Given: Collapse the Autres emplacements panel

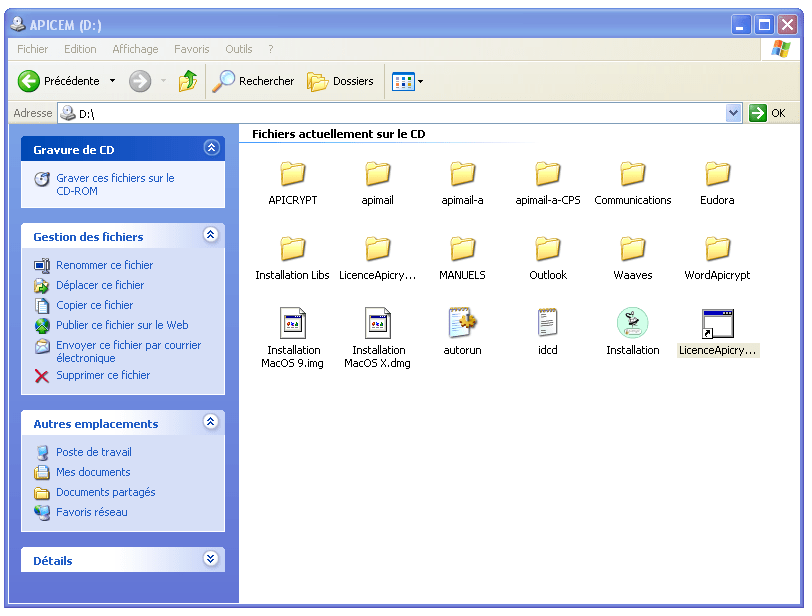Looking at the screenshot, I should click(x=211, y=422).
